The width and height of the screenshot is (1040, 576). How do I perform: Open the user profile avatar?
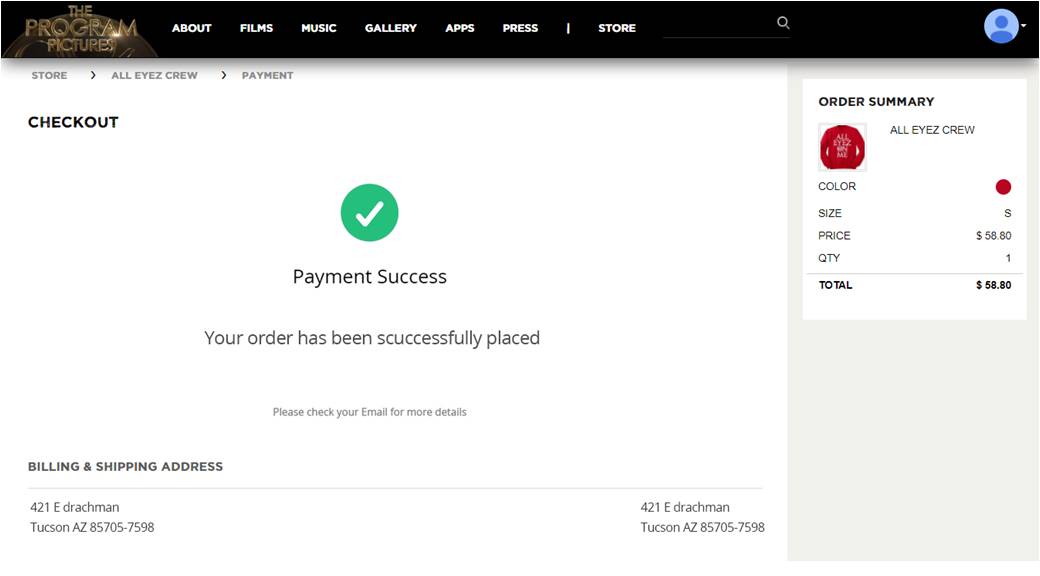(x=1001, y=26)
